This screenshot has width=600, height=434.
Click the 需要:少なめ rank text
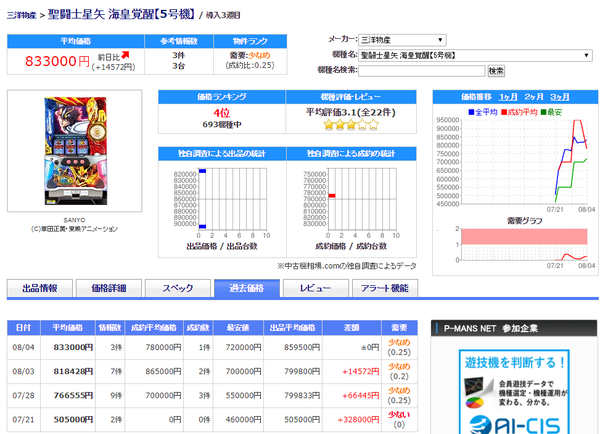250,55
